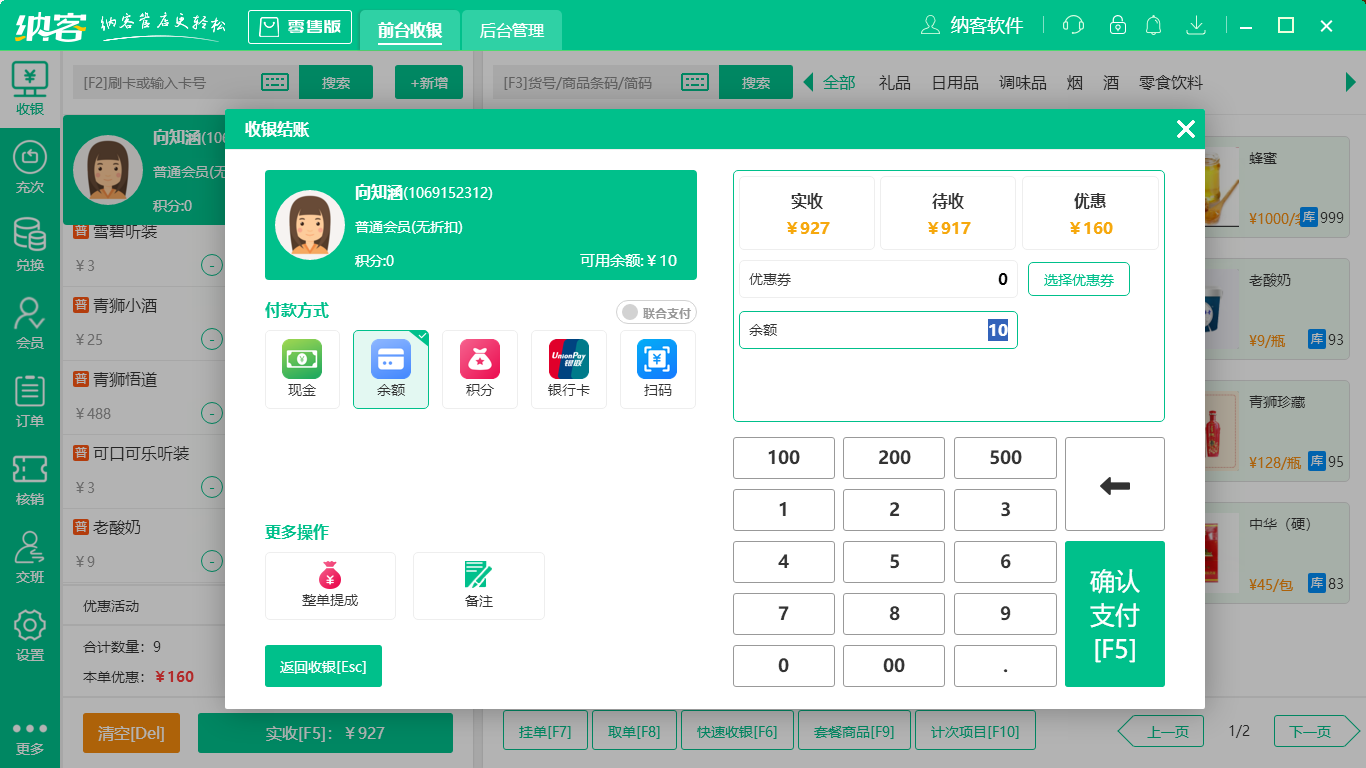Click 选择优惠券 to pick a coupon
Image resolution: width=1366 pixels, height=768 pixels.
point(1079,279)
